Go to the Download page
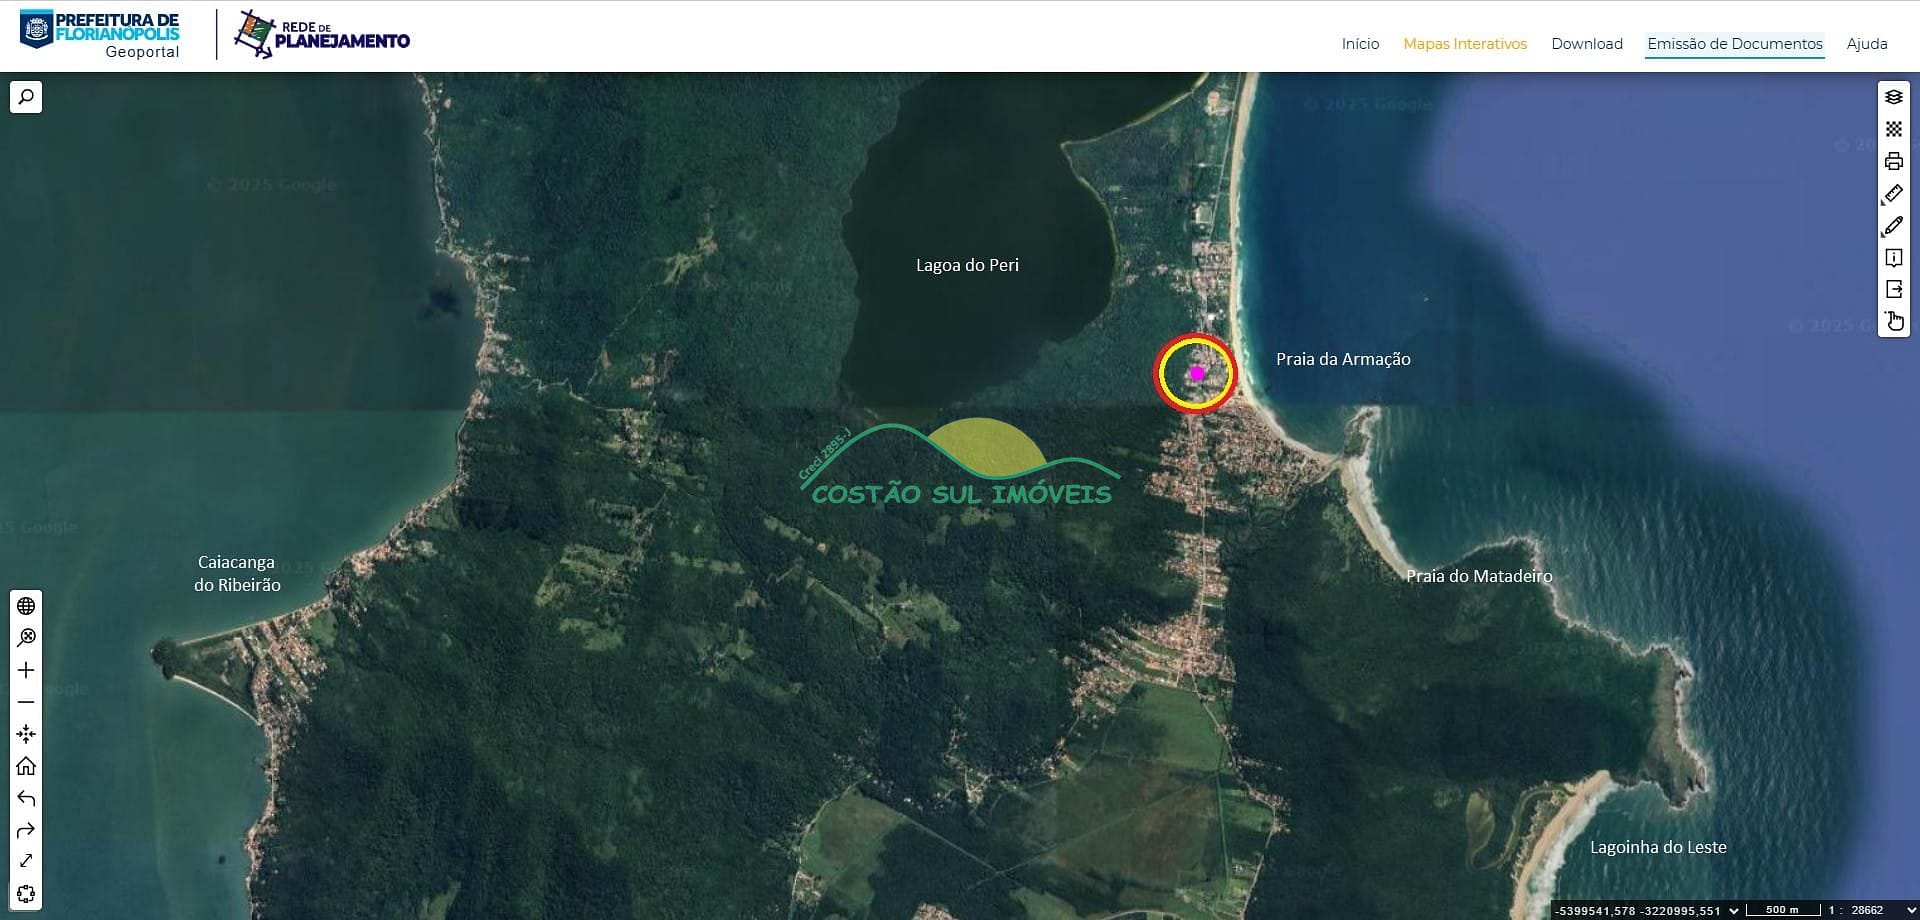Image resolution: width=1920 pixels, height=920 pixels. pos(1586,44)
